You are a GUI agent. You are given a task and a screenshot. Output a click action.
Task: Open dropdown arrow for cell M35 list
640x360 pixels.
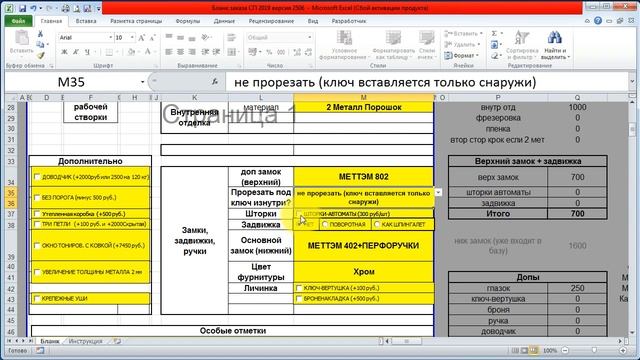click(x=438, y=192)
